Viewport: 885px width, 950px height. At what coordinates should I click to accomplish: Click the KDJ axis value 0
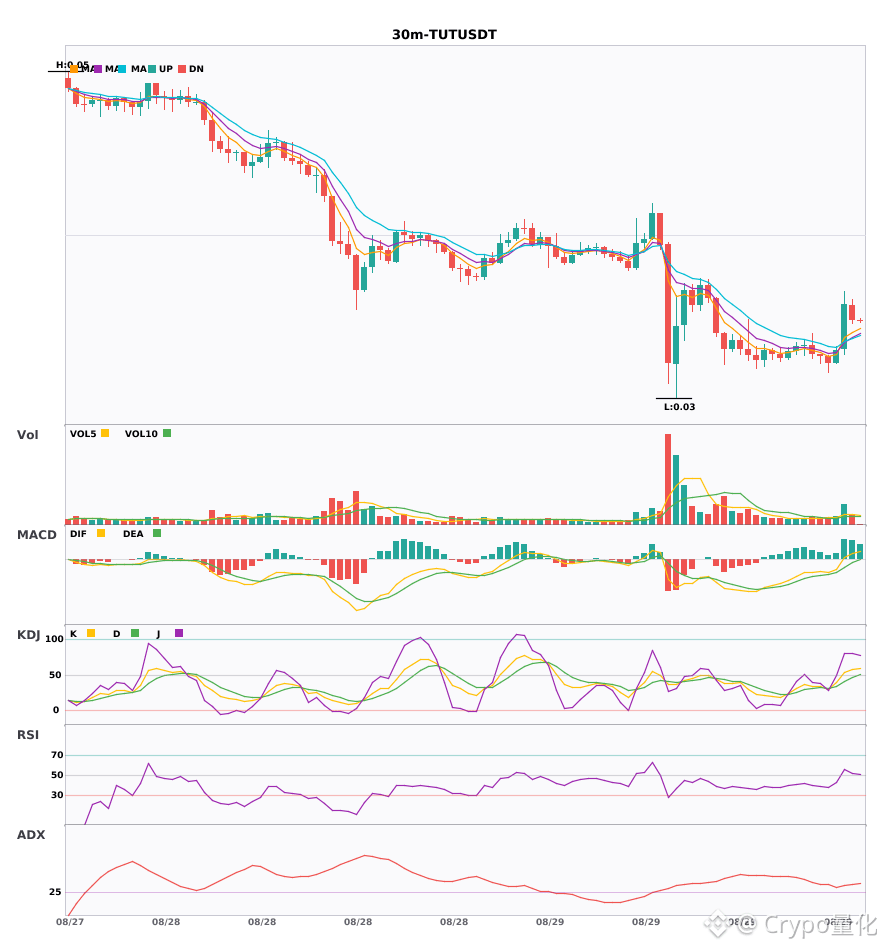click(x=56, y=710)
